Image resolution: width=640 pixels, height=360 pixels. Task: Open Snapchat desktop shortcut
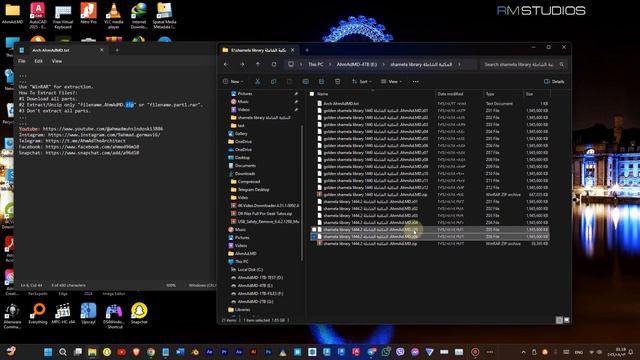click(x=139, y=313)
